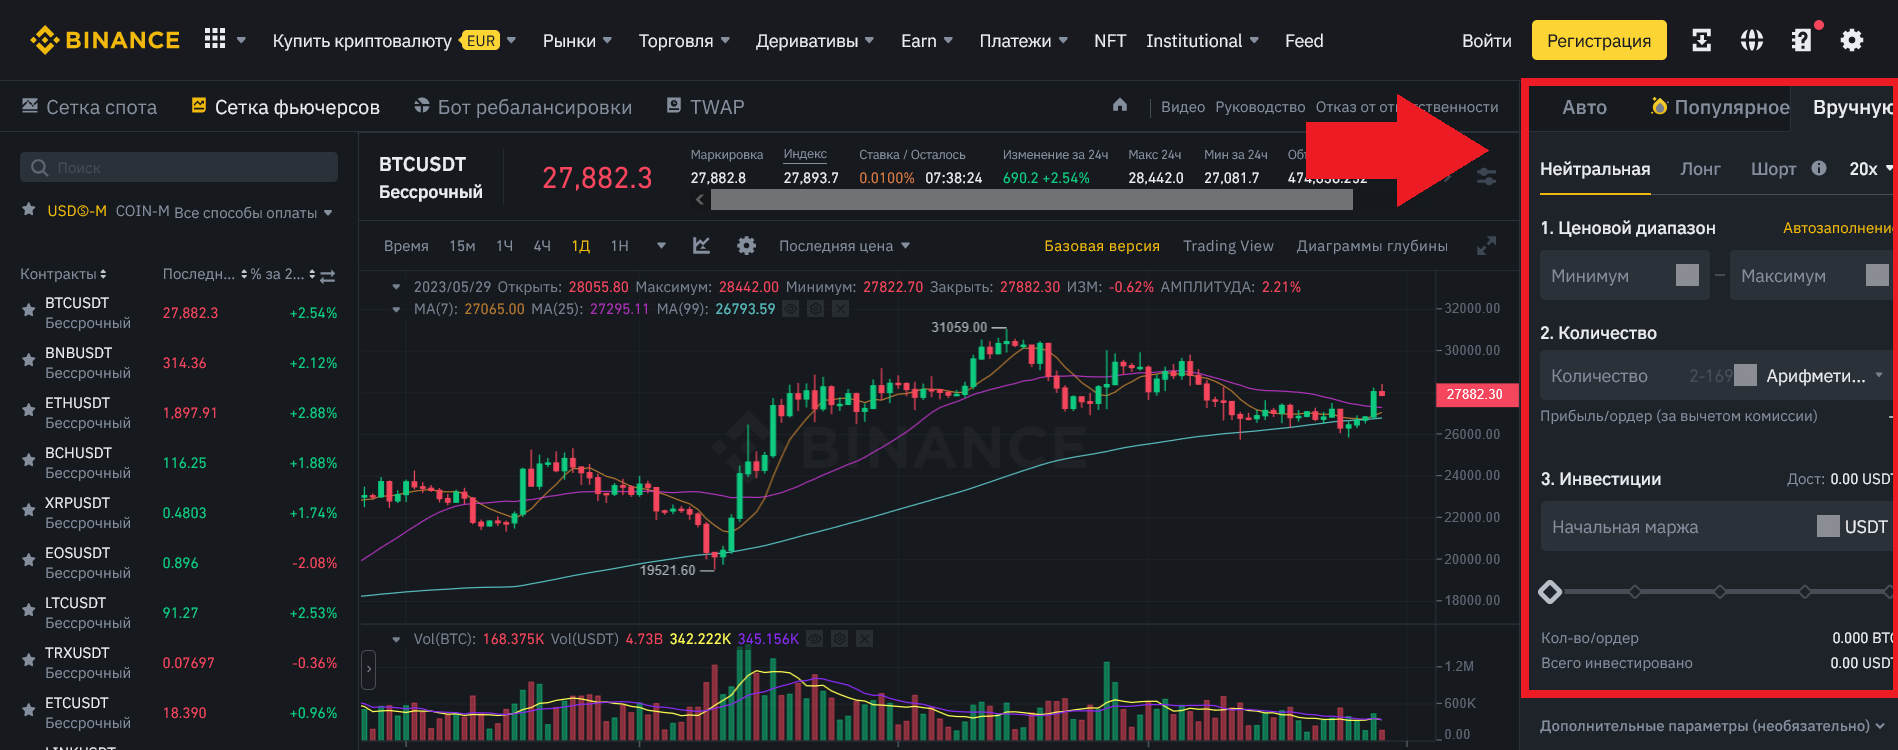Click the Минимум price field
Screen dimensions: 1898x750
[x=1625, y=275]
